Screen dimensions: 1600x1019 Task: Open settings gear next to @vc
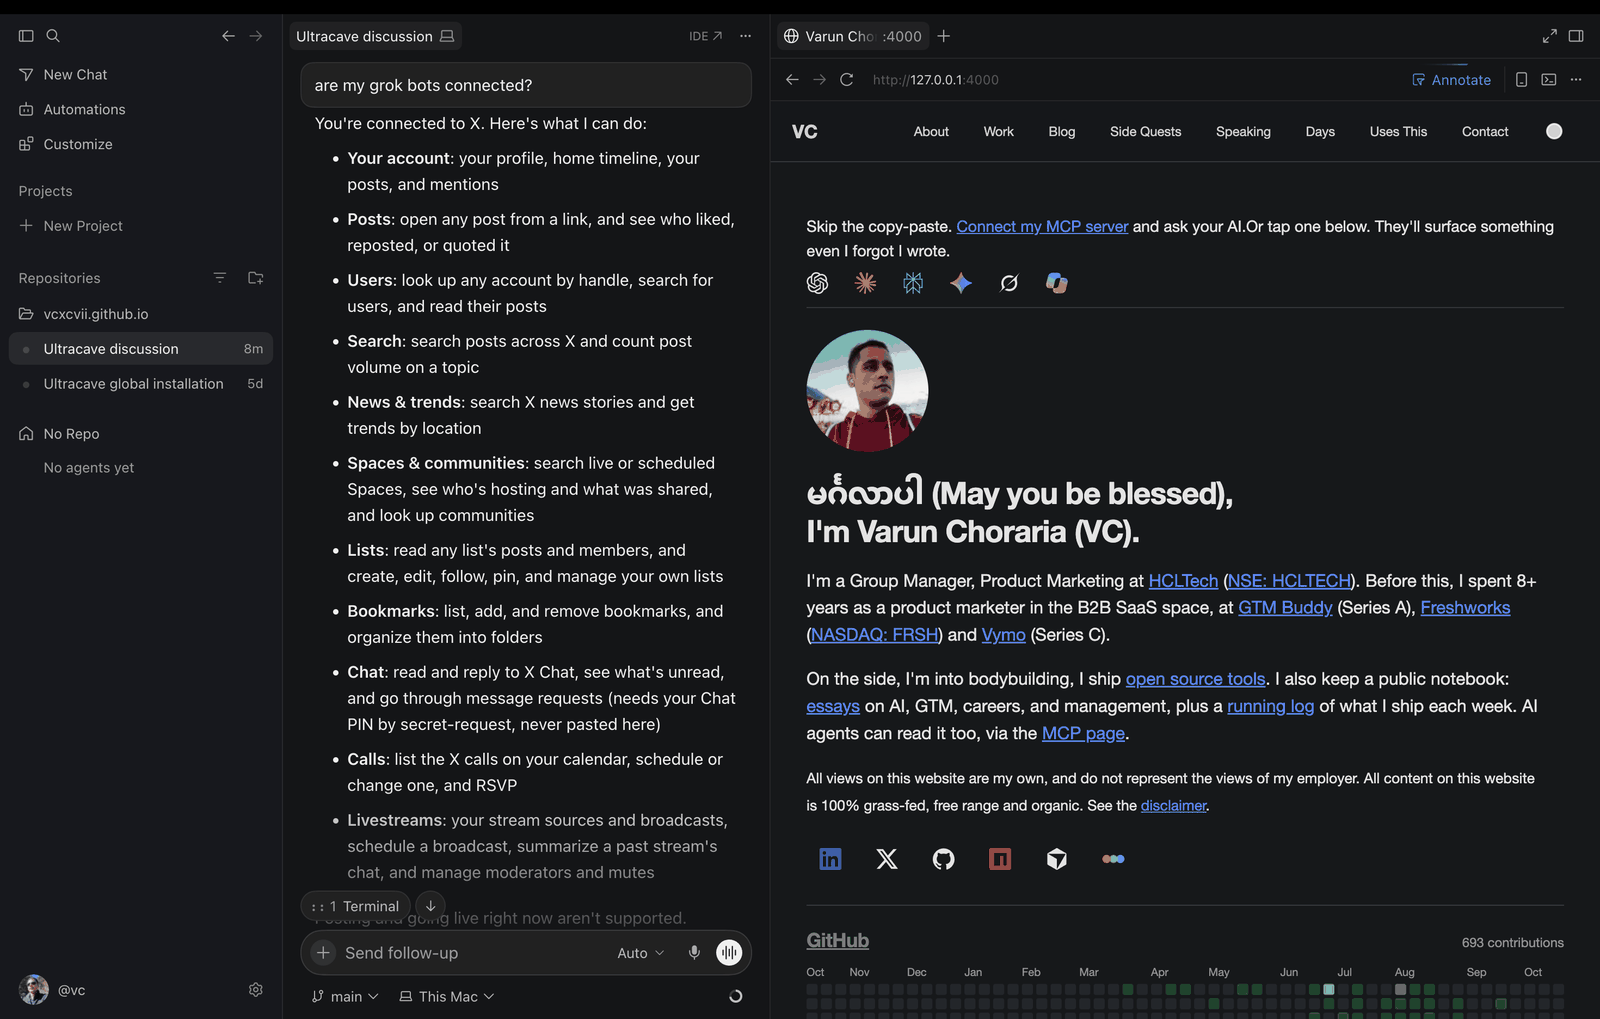256,989
